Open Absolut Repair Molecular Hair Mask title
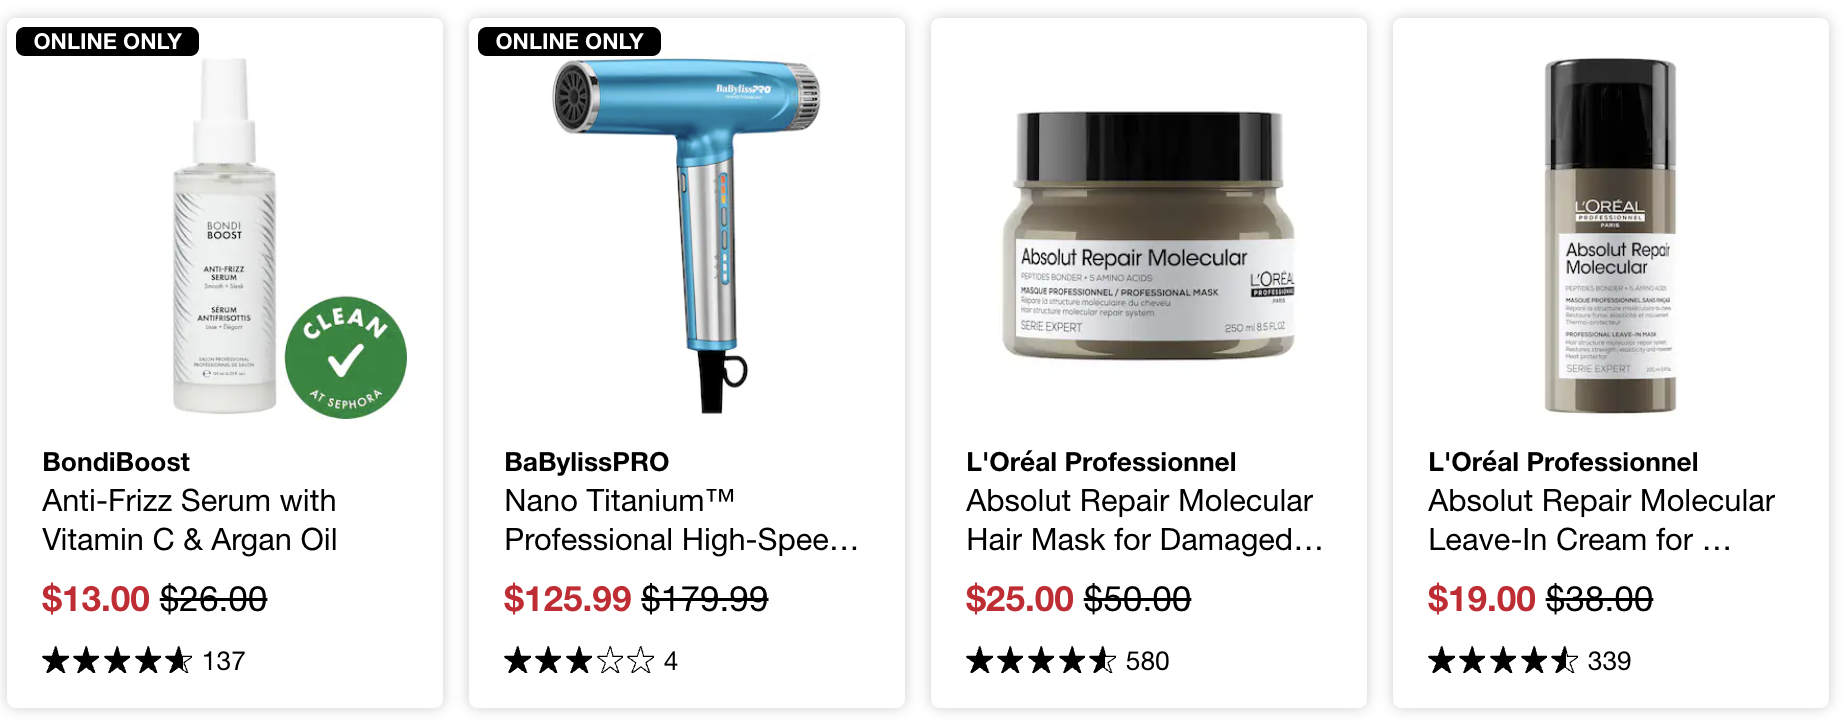 point(1144,520)
